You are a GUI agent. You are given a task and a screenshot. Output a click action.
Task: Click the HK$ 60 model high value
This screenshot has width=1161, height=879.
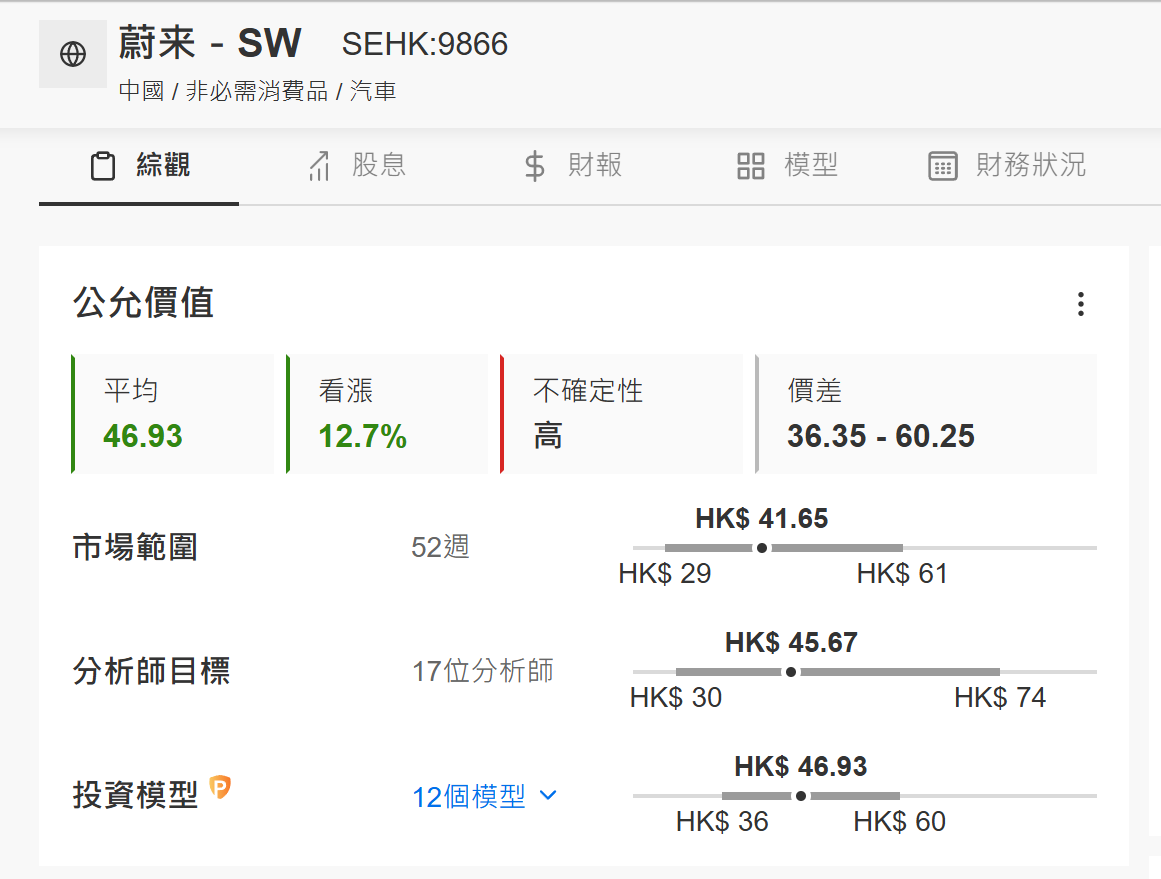(900, 822)
